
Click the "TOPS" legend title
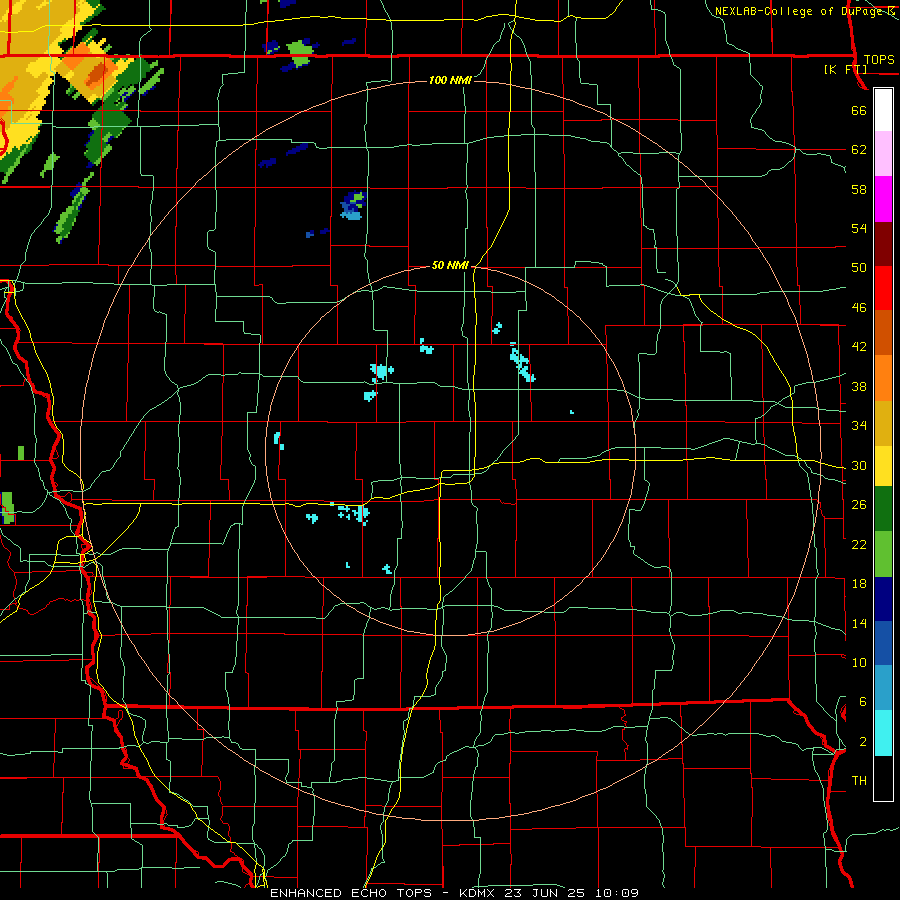[x=878, y=59]
